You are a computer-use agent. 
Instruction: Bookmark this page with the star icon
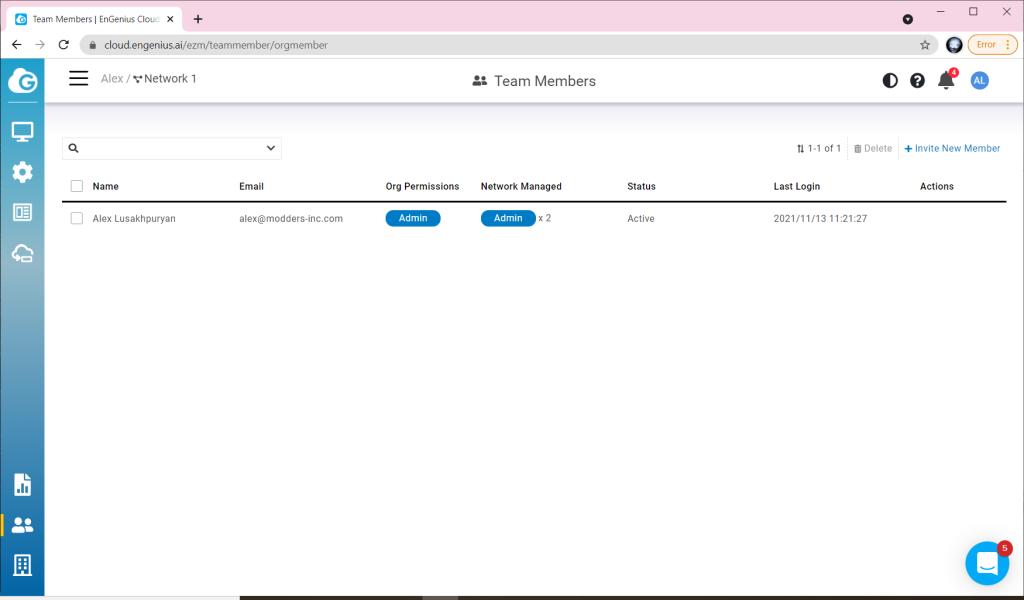925,45
